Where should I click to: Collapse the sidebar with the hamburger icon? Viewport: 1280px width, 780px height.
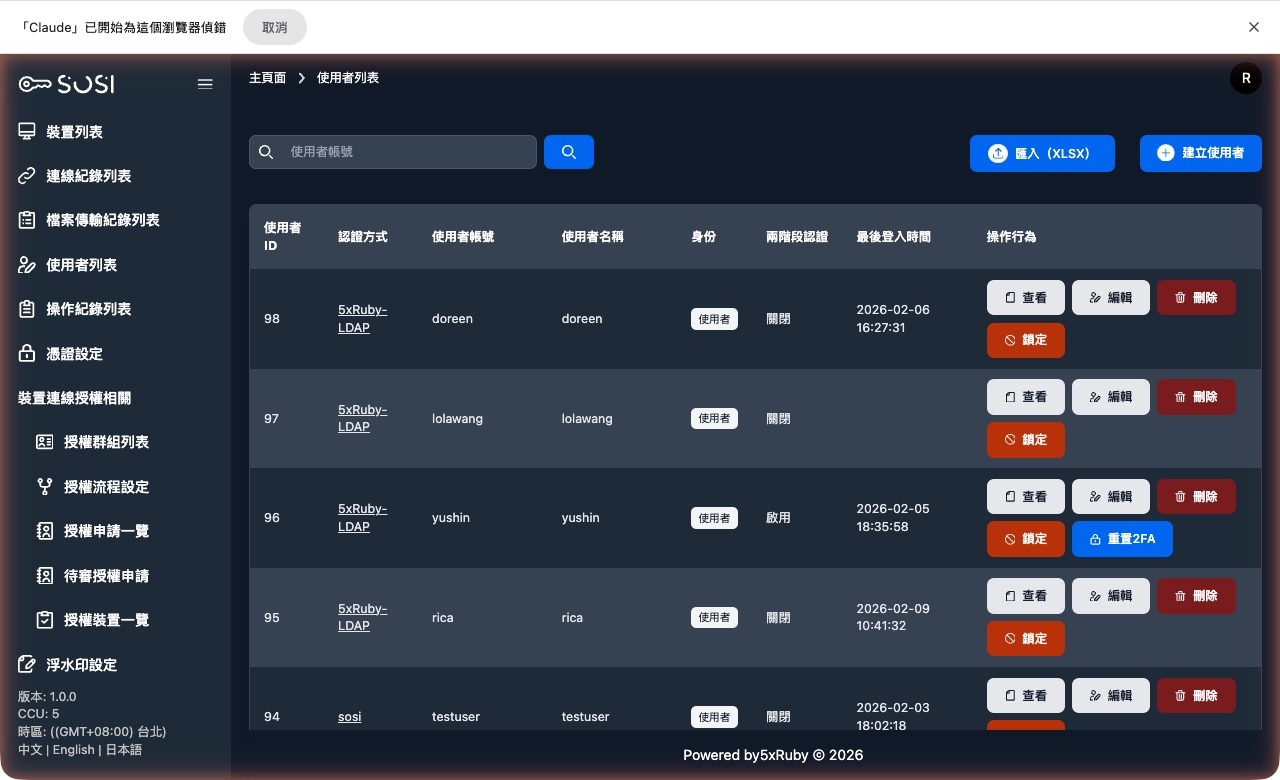click(x=205, y=84)
